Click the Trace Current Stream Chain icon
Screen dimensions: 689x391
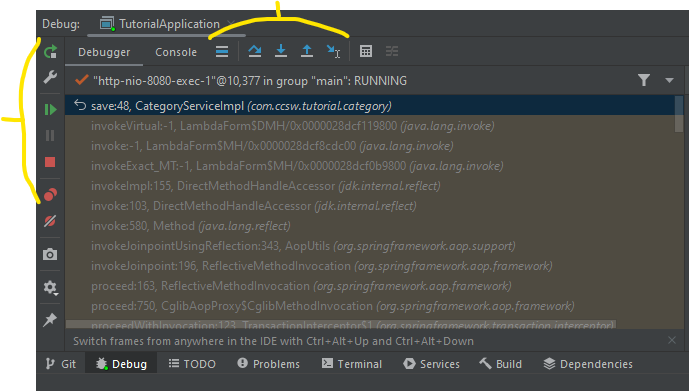point(392,51)
